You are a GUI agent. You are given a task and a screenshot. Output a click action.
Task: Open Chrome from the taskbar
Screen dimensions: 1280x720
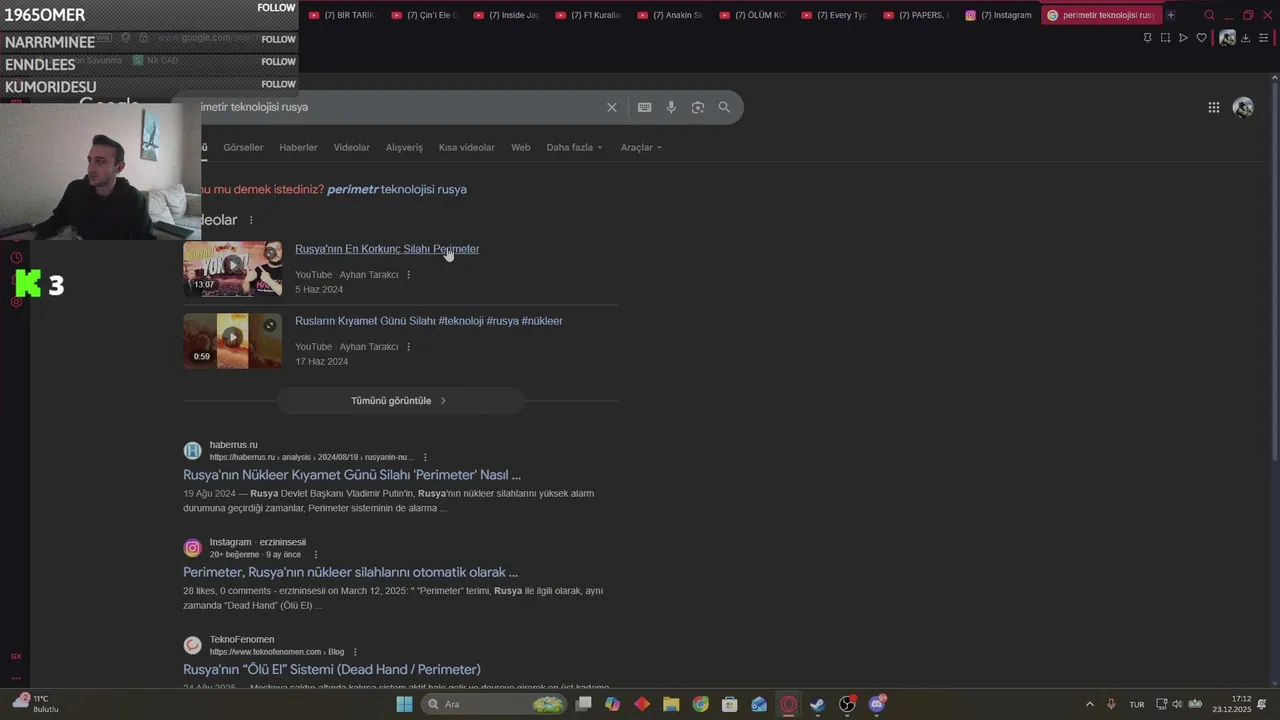[701, 704]
